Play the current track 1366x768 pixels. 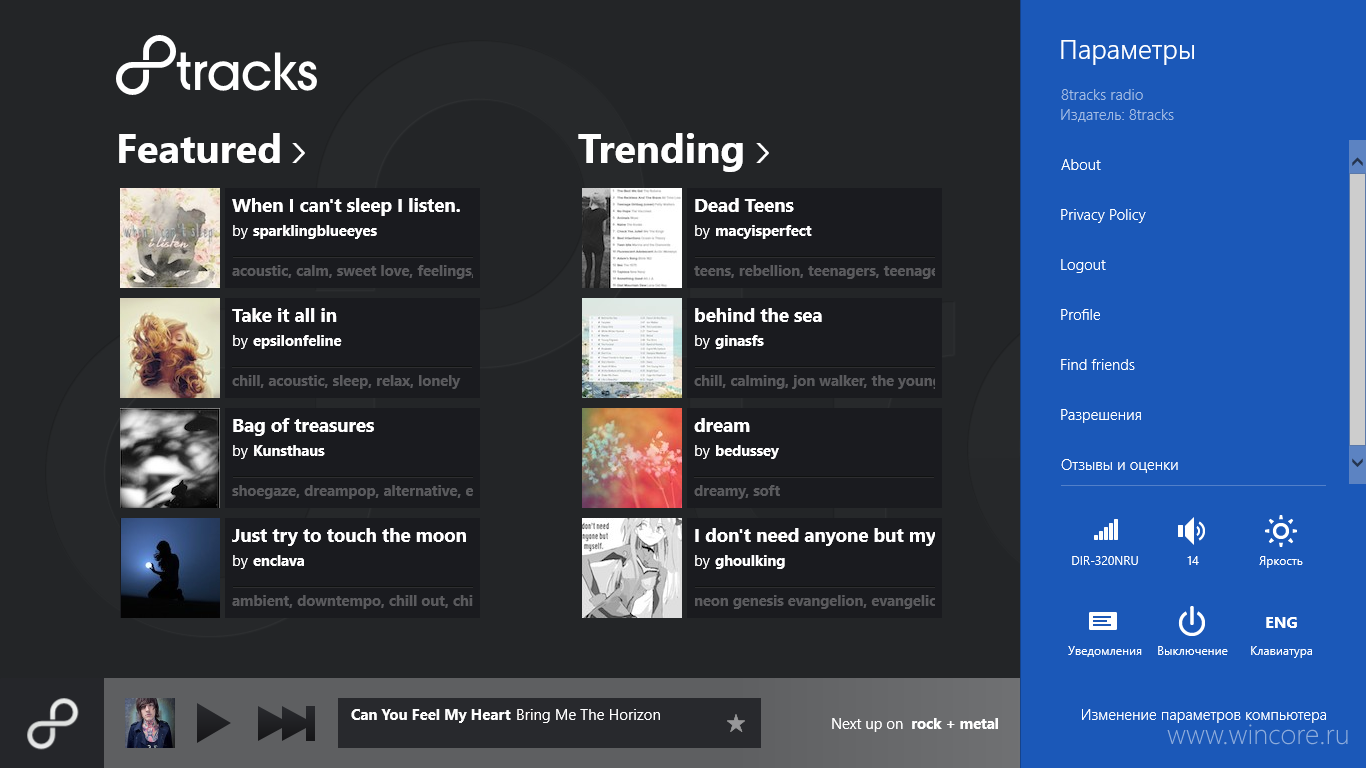point(213,723)
